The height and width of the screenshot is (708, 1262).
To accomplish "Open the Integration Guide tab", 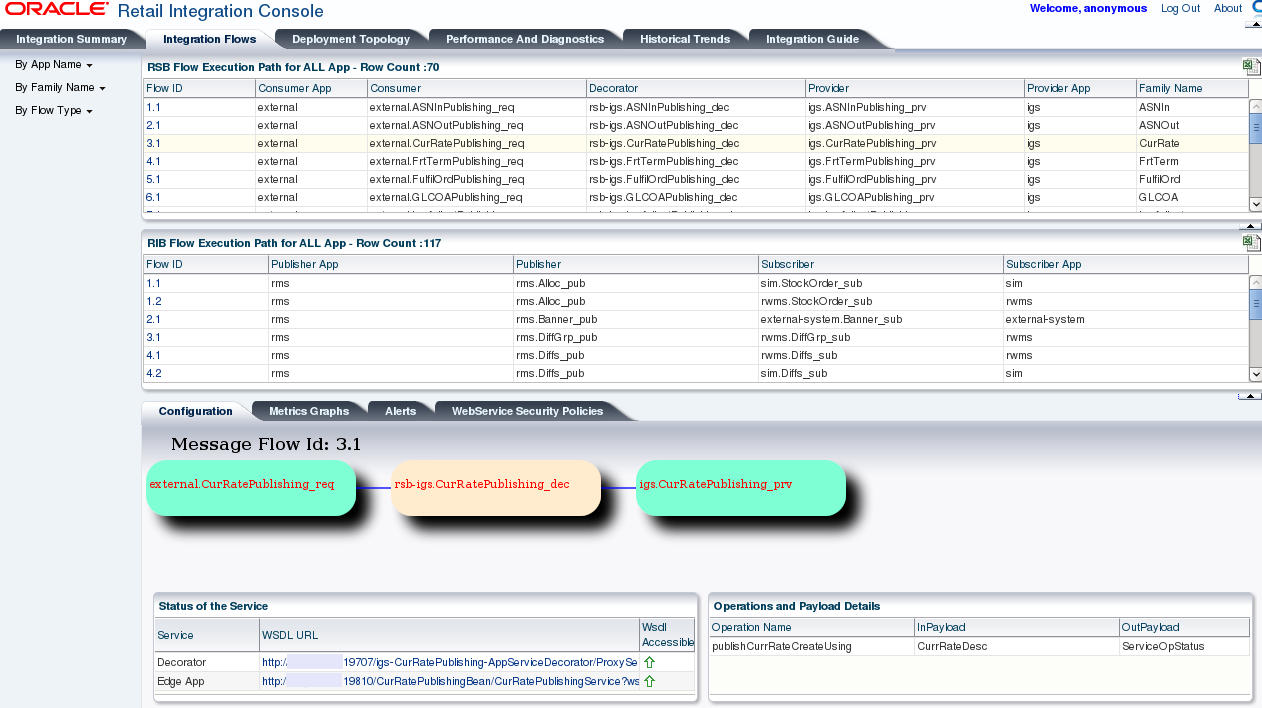I will tap(812, 39).
